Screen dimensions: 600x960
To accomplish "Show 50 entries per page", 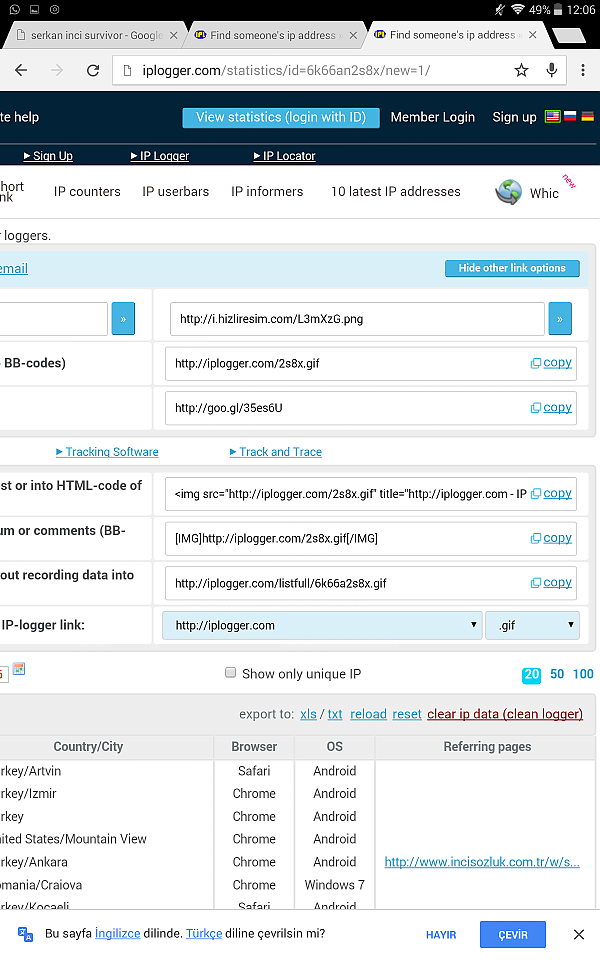I will pos(557,674).
